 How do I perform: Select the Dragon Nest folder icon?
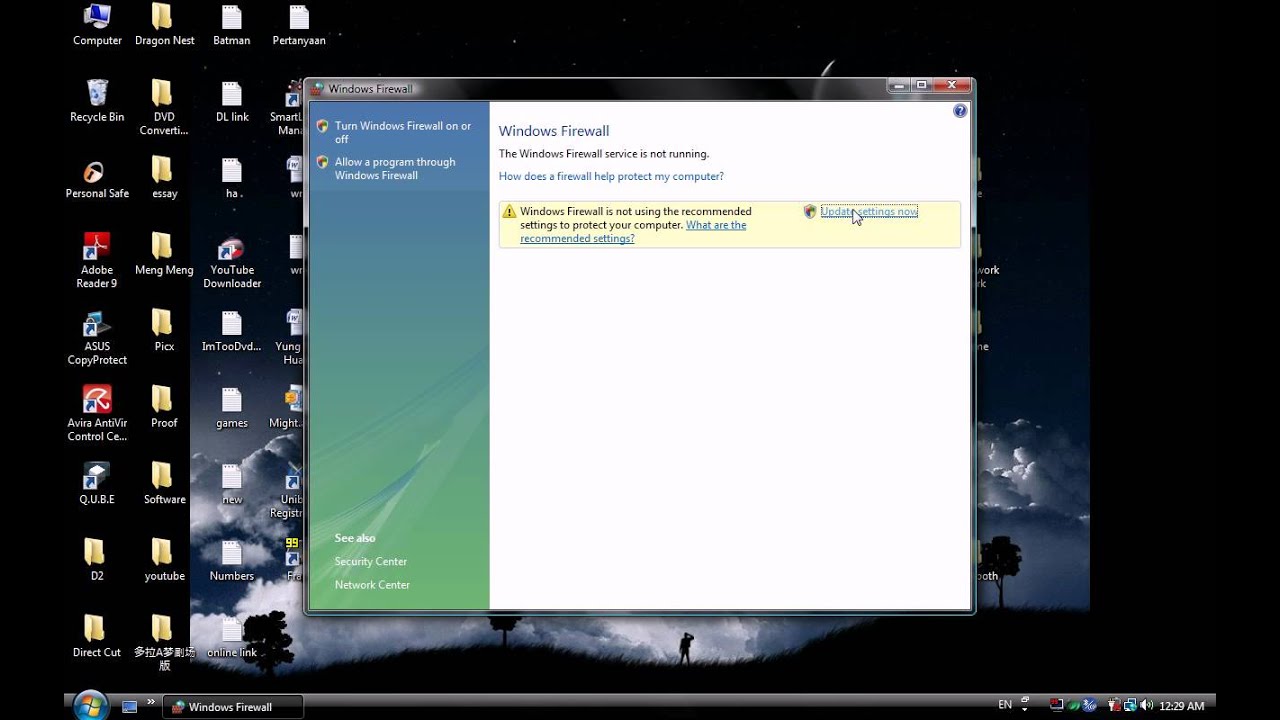(x=164, y=25)
